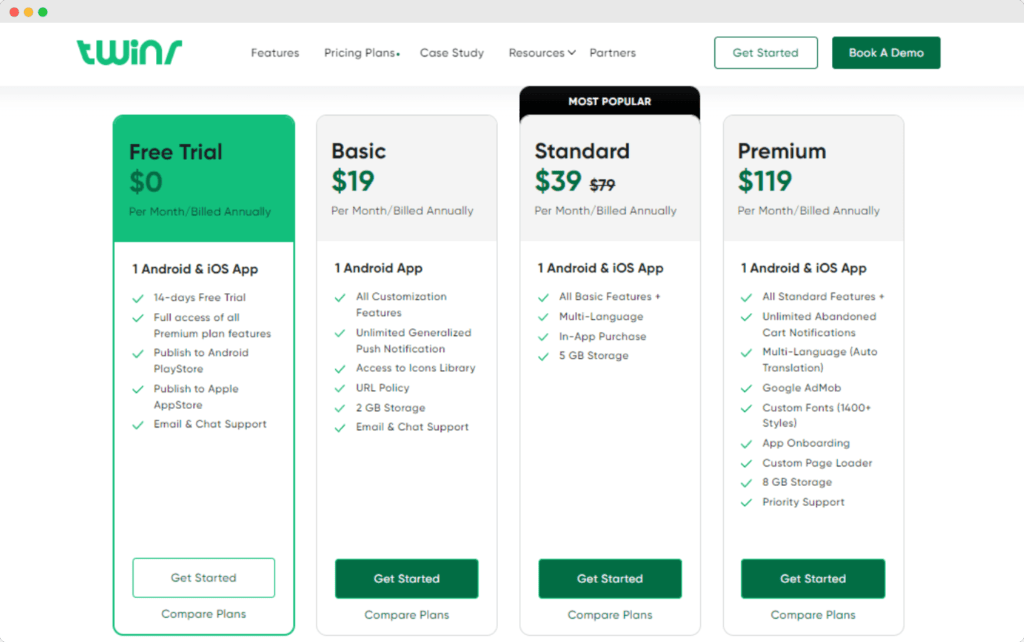The height and width of the screenshot is (642, 1024).
Task: Click Get Started in the header
Action: (x=766, y=52)
